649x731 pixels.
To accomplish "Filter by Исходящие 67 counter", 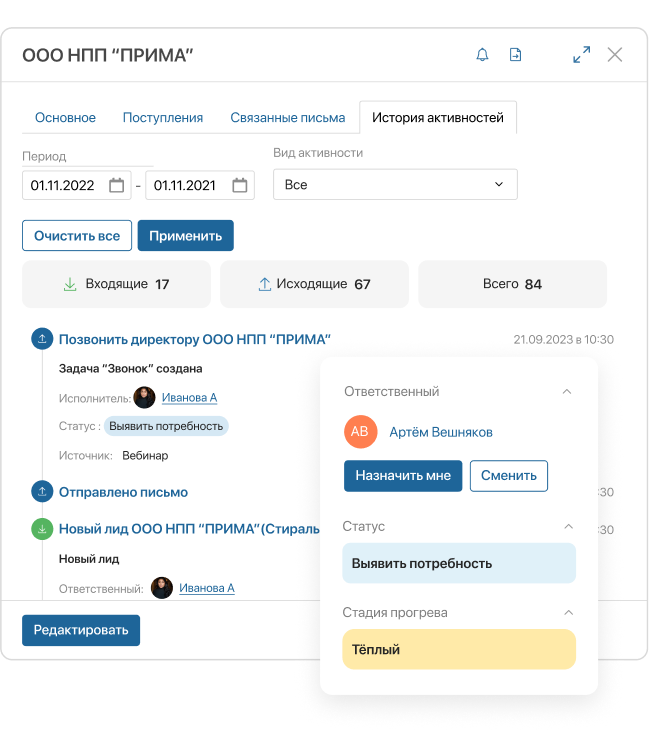I will coord(315,284).
